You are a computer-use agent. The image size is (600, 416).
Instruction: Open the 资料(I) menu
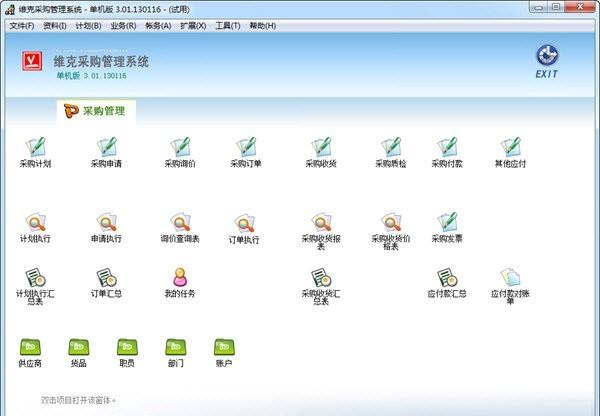click(x=55, y=26)
